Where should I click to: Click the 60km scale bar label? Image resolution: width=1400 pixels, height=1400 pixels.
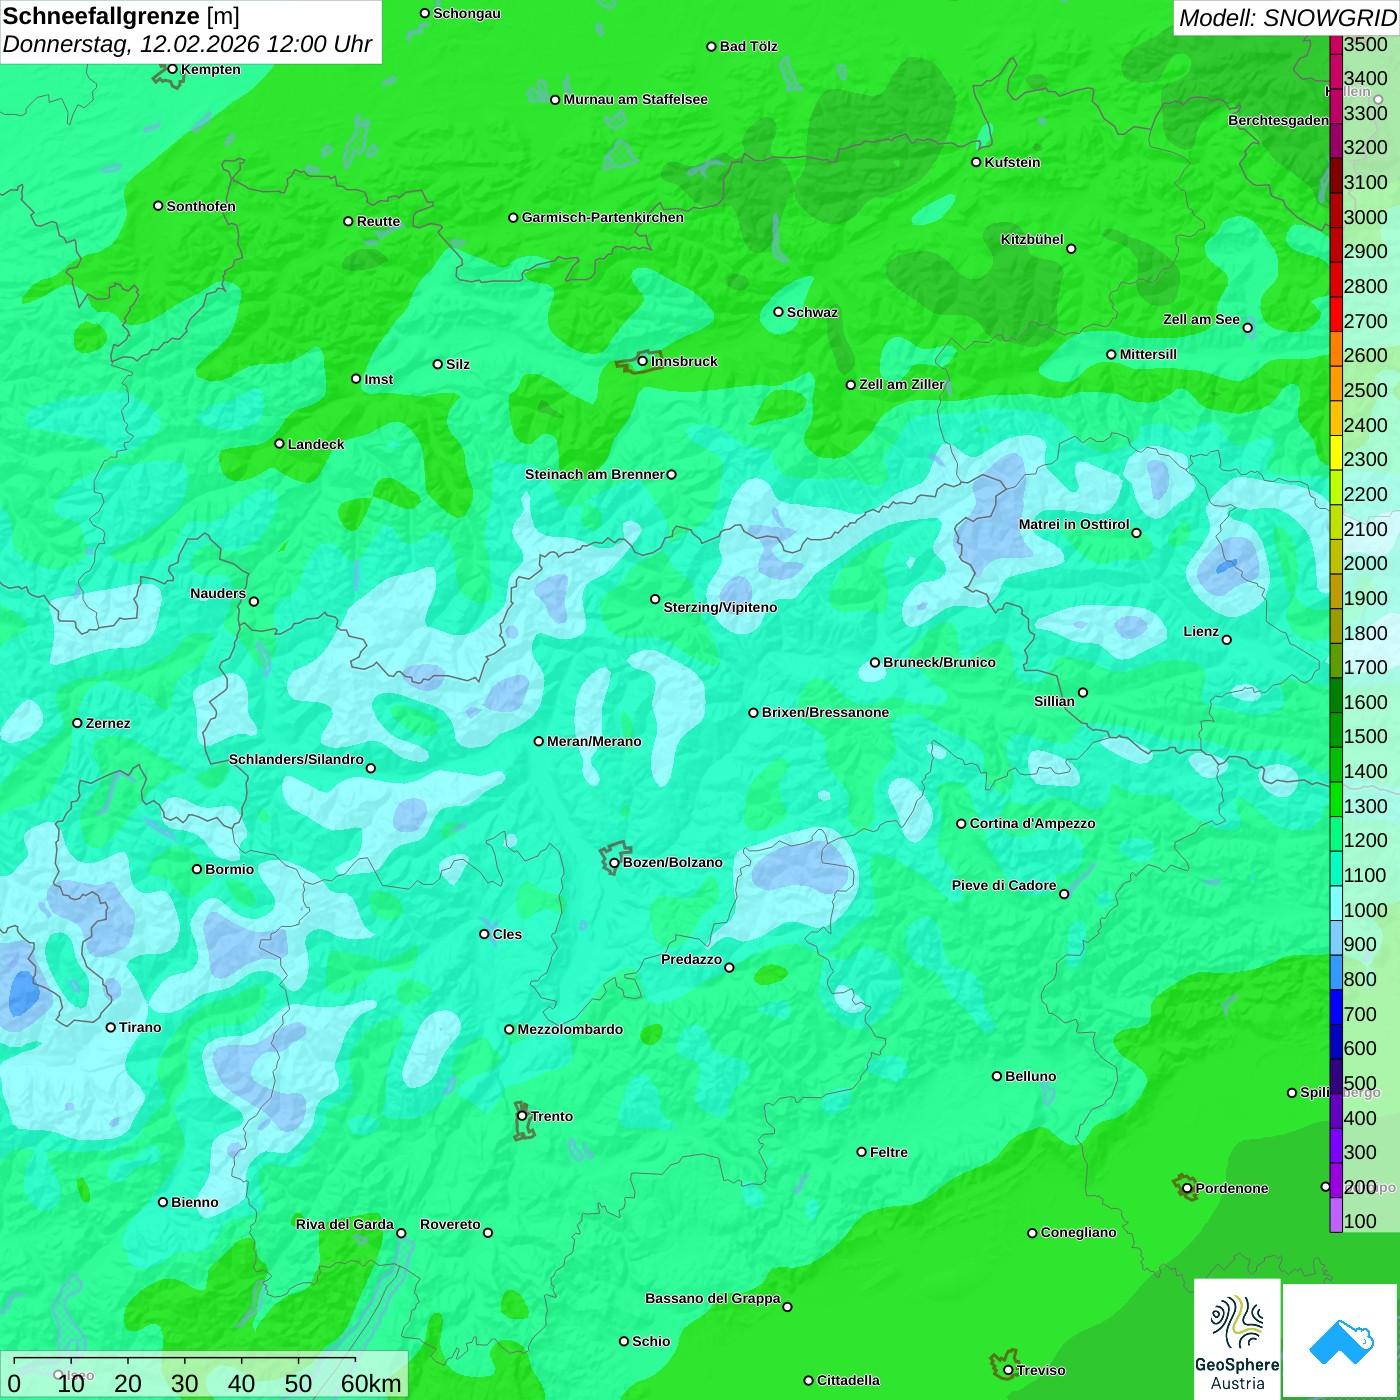[x=371, y=1383]
